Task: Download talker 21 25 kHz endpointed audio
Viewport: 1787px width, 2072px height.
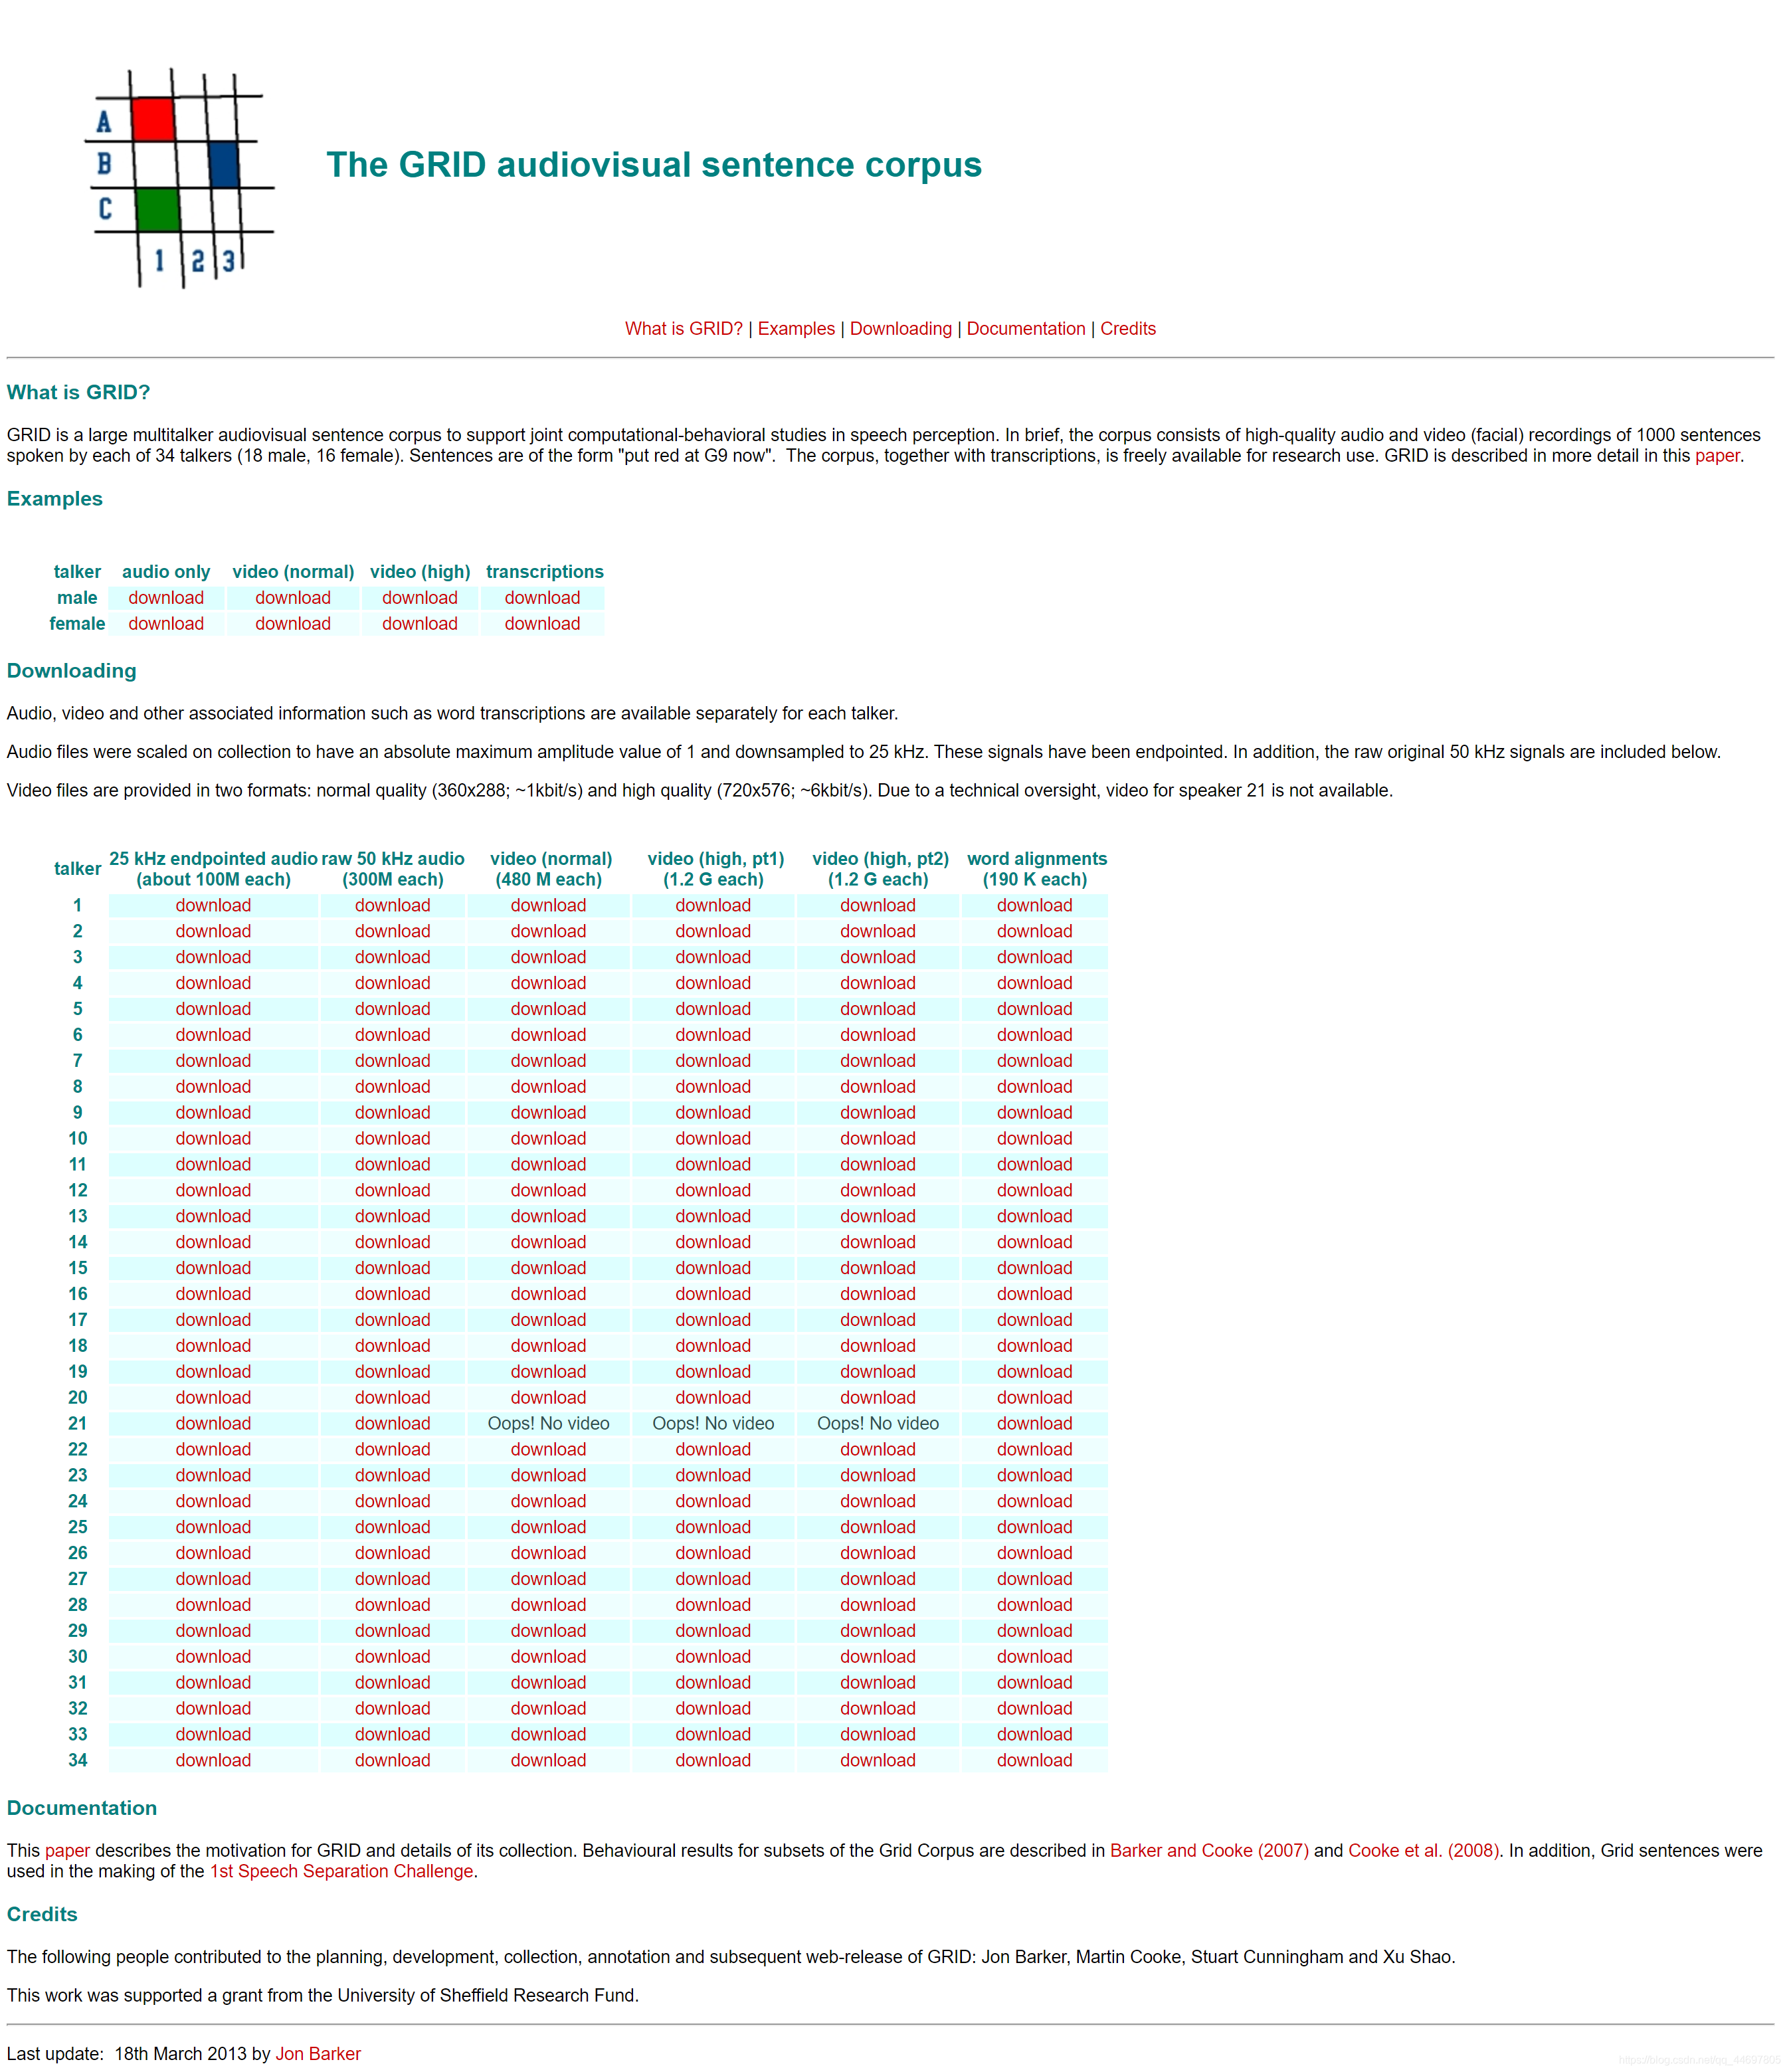Action: [213, 1424]
